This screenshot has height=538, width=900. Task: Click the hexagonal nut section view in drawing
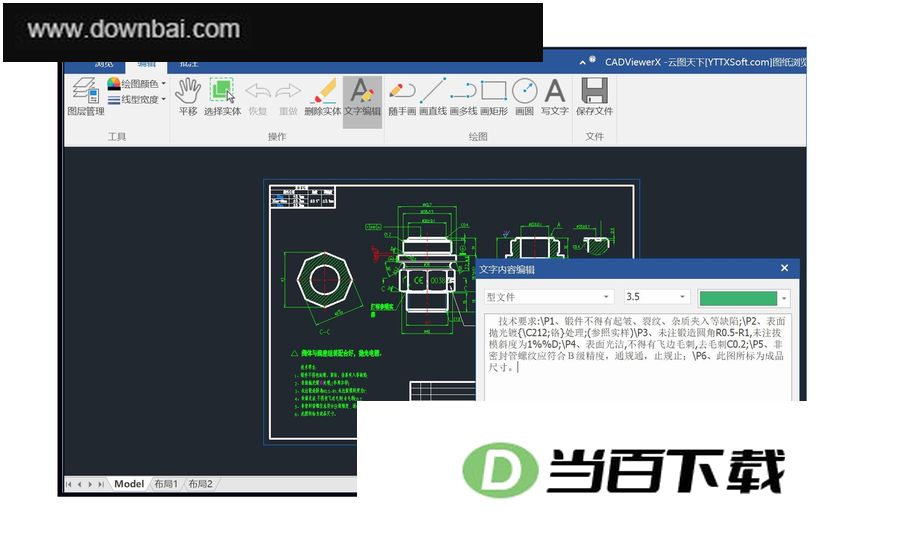pyautogui.click(x=324, y=280)
